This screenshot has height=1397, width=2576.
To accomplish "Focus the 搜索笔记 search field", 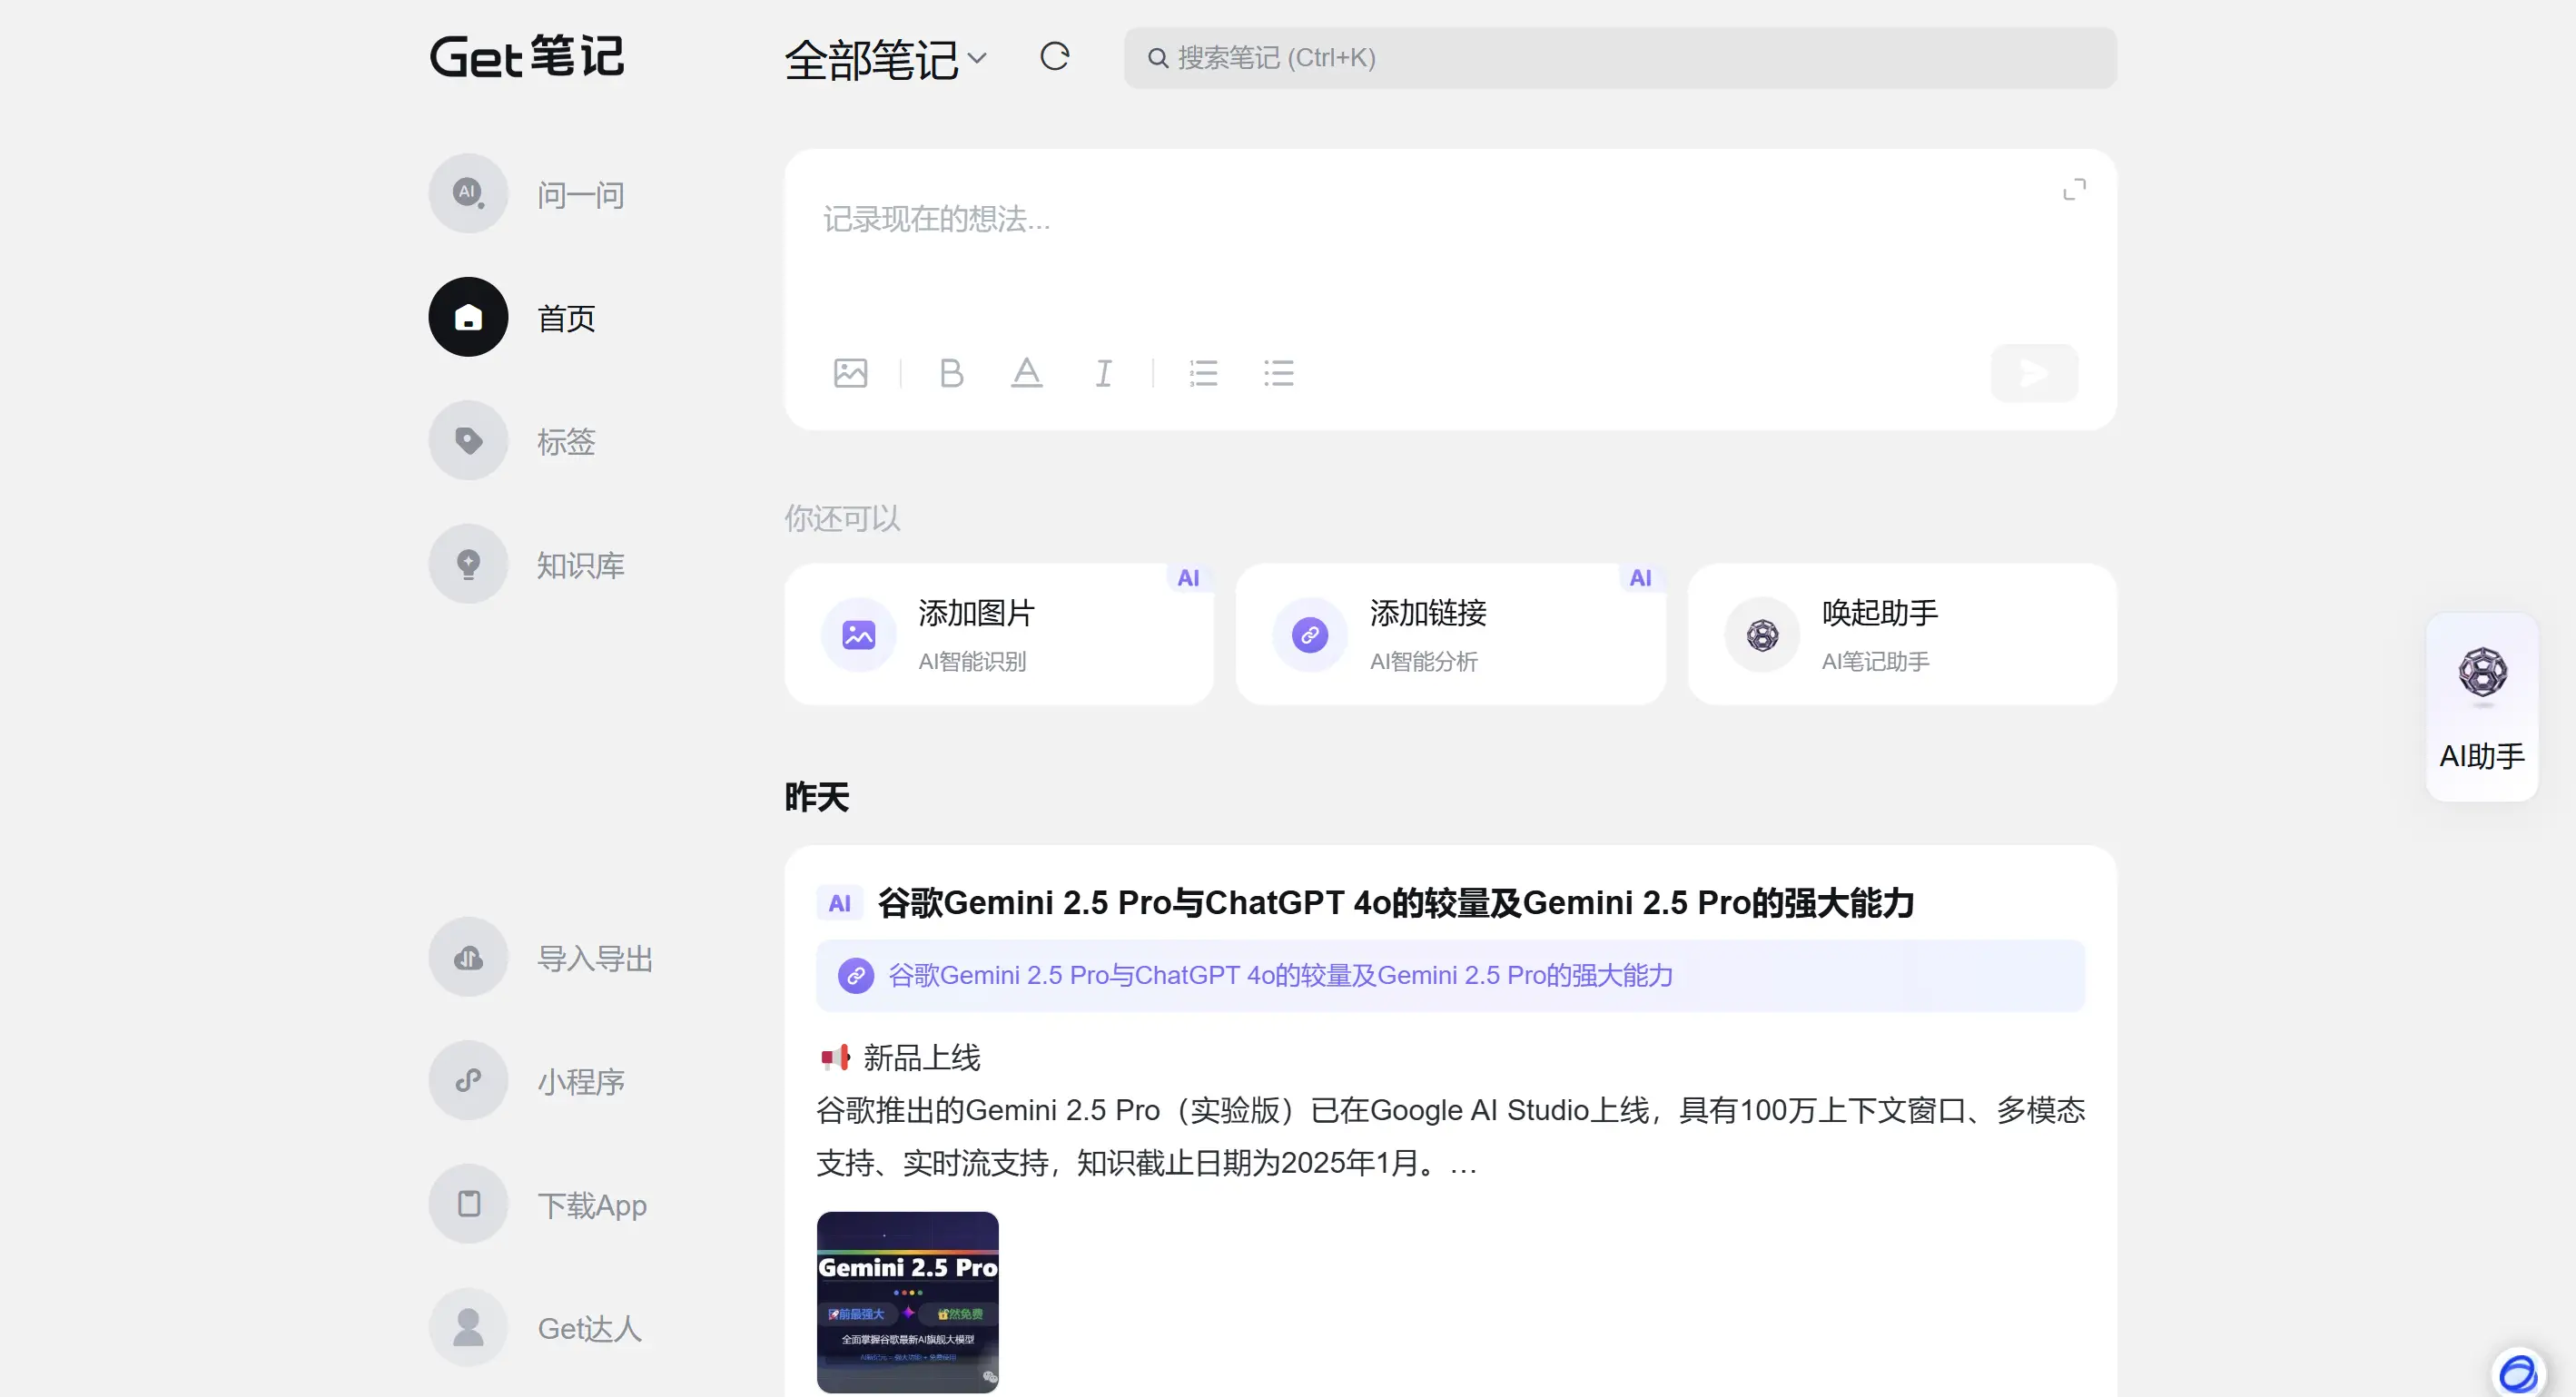I will [x=1619, y=58].
